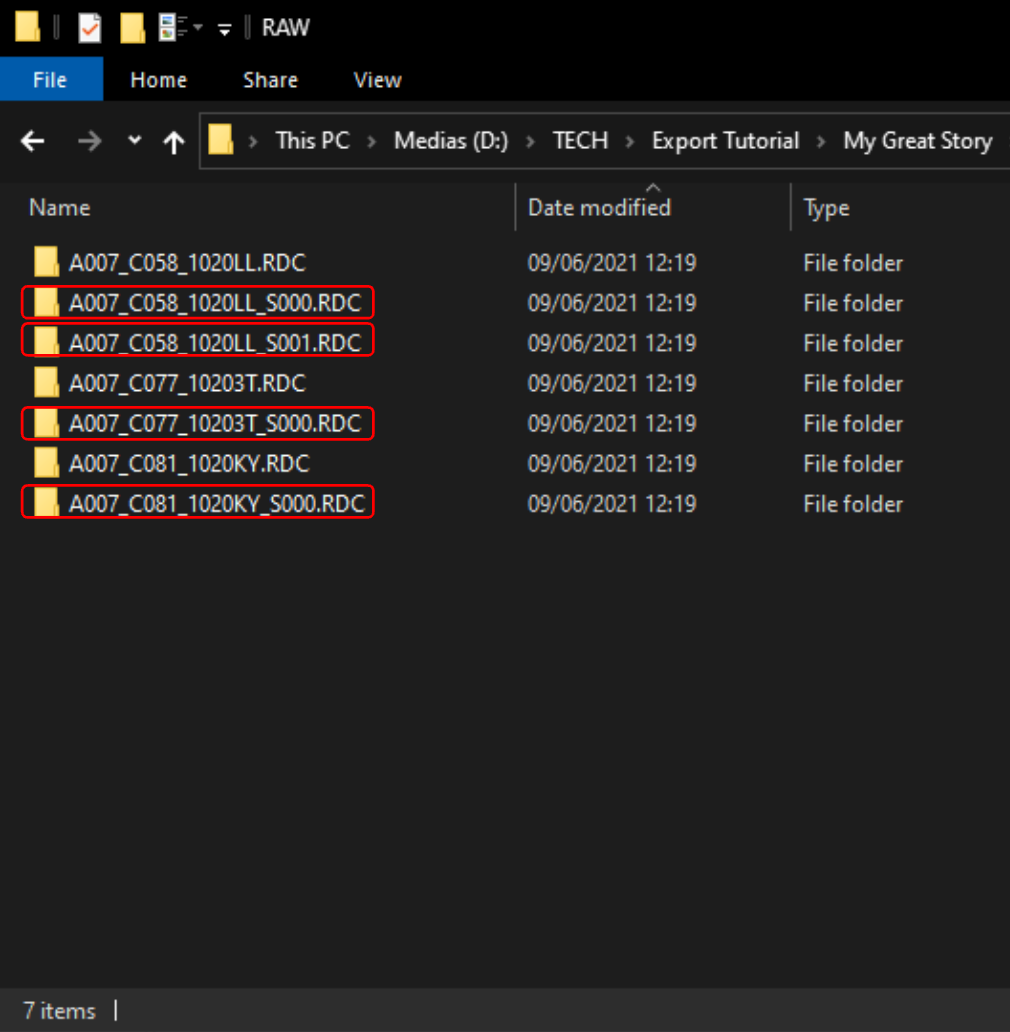
Task: Click the Properties quick access icon
Action: (90, 28)
